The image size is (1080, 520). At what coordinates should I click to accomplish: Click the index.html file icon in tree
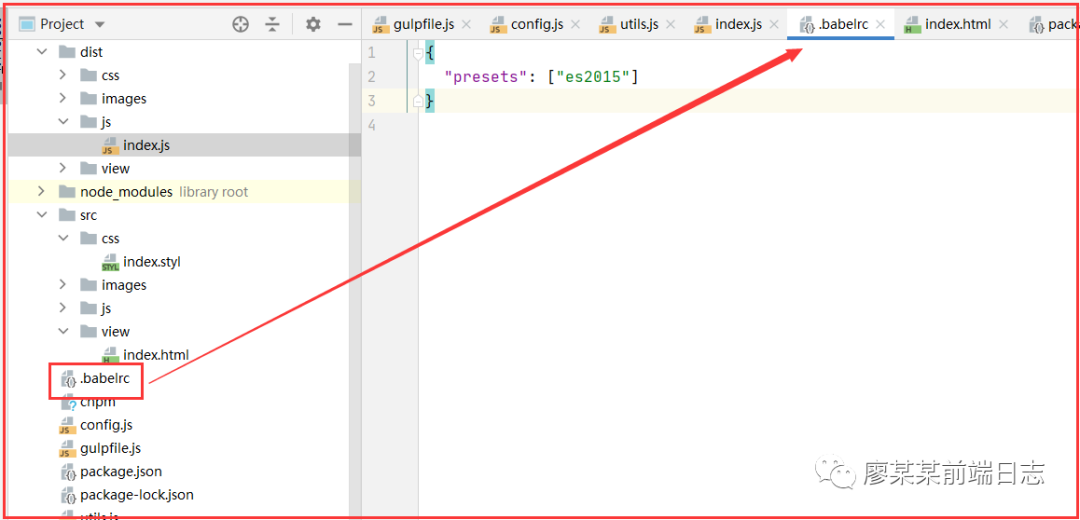click(110, 355)
